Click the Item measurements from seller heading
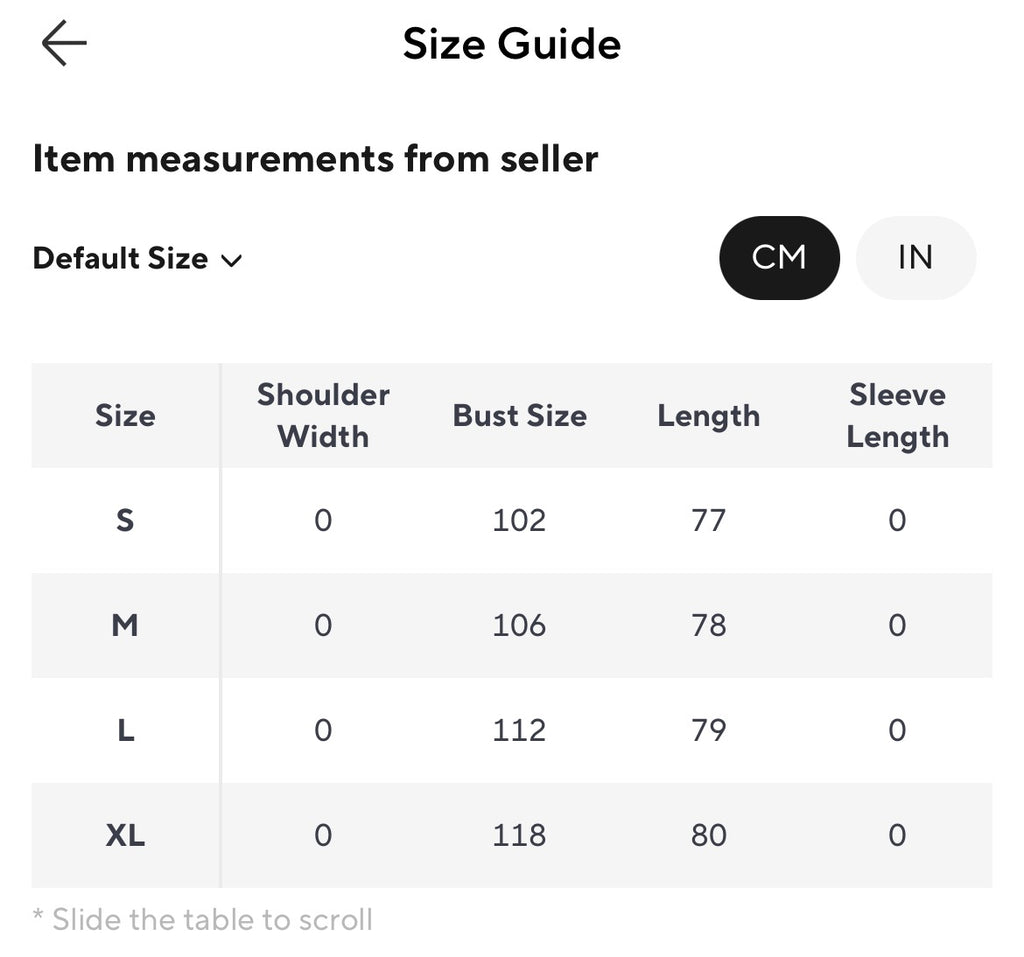 click(315, 159)
